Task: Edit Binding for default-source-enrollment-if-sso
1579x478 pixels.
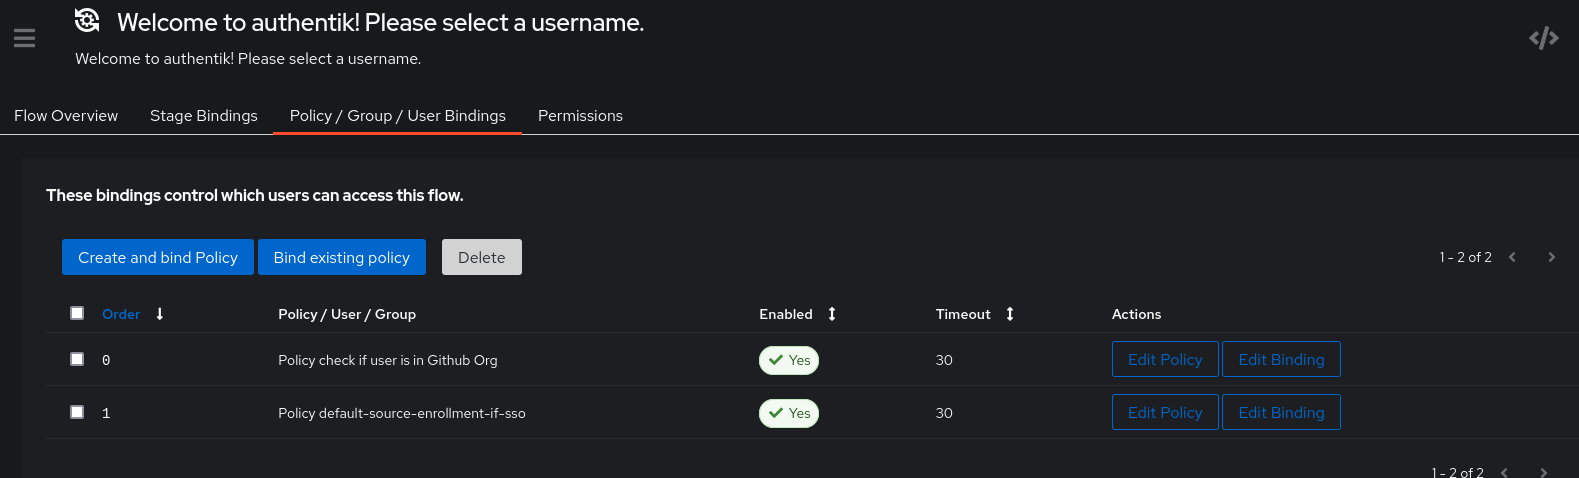Action: pos(1281,412)
